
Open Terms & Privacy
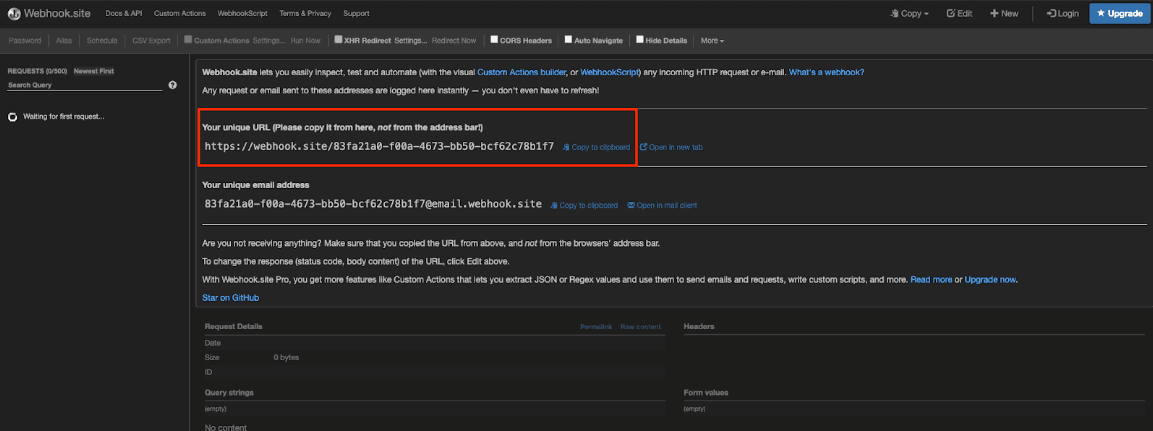[x=305, y=13]
